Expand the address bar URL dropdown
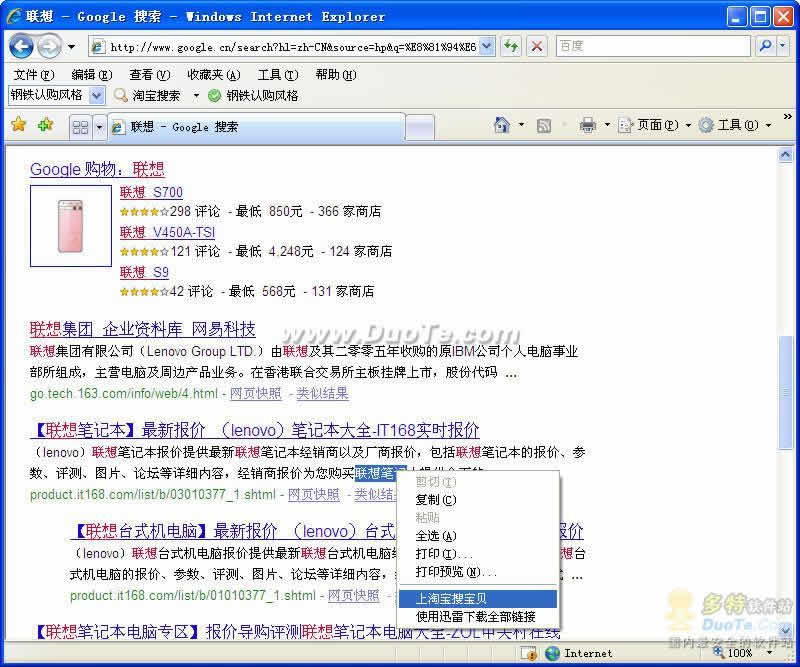The width and height of the screenshot is (800, 667). tap(487, 46)
